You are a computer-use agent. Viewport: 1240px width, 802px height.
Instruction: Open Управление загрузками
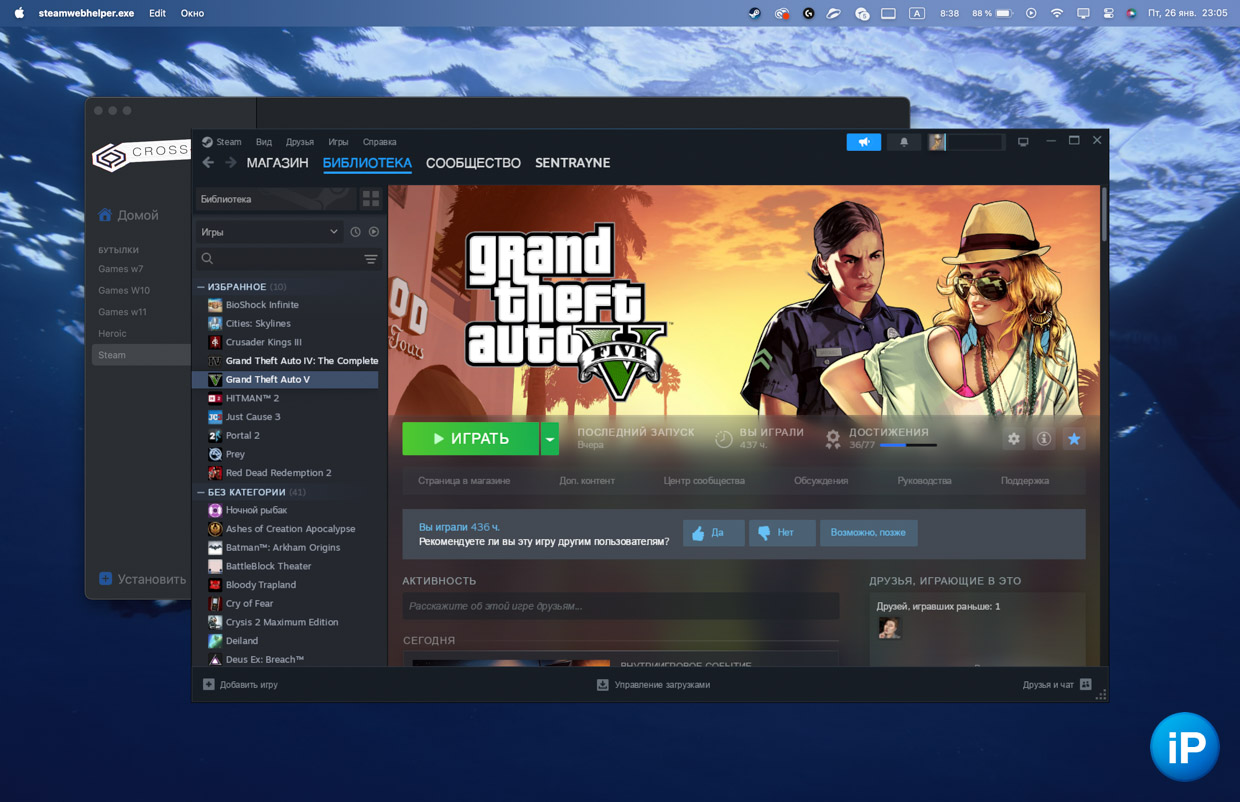(653, 685)
